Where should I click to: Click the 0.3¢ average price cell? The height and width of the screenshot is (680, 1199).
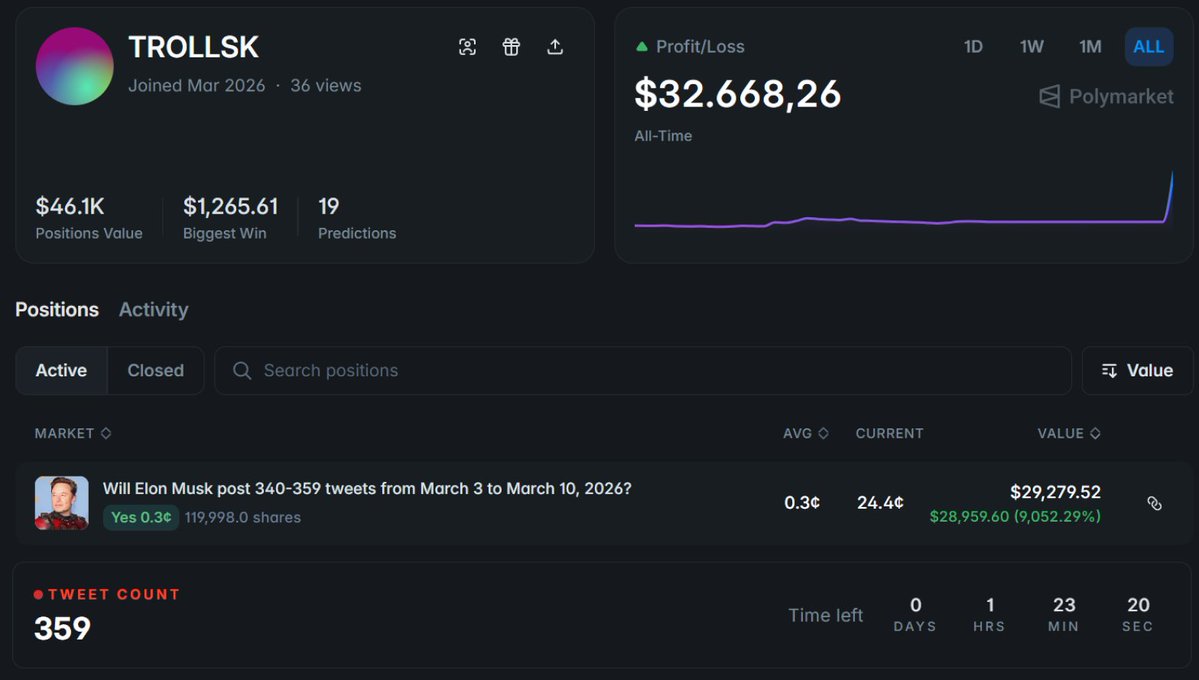tap(802, 503)
